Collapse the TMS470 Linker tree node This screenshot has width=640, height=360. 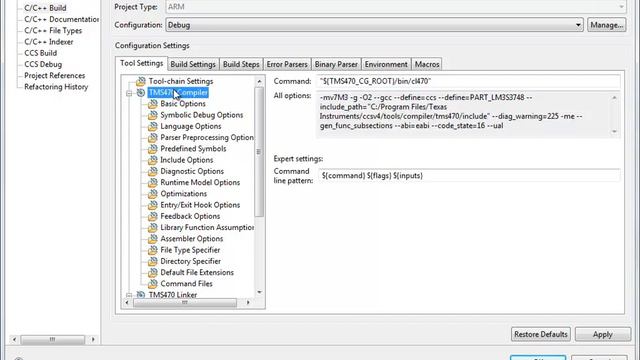tap(129, 295)
